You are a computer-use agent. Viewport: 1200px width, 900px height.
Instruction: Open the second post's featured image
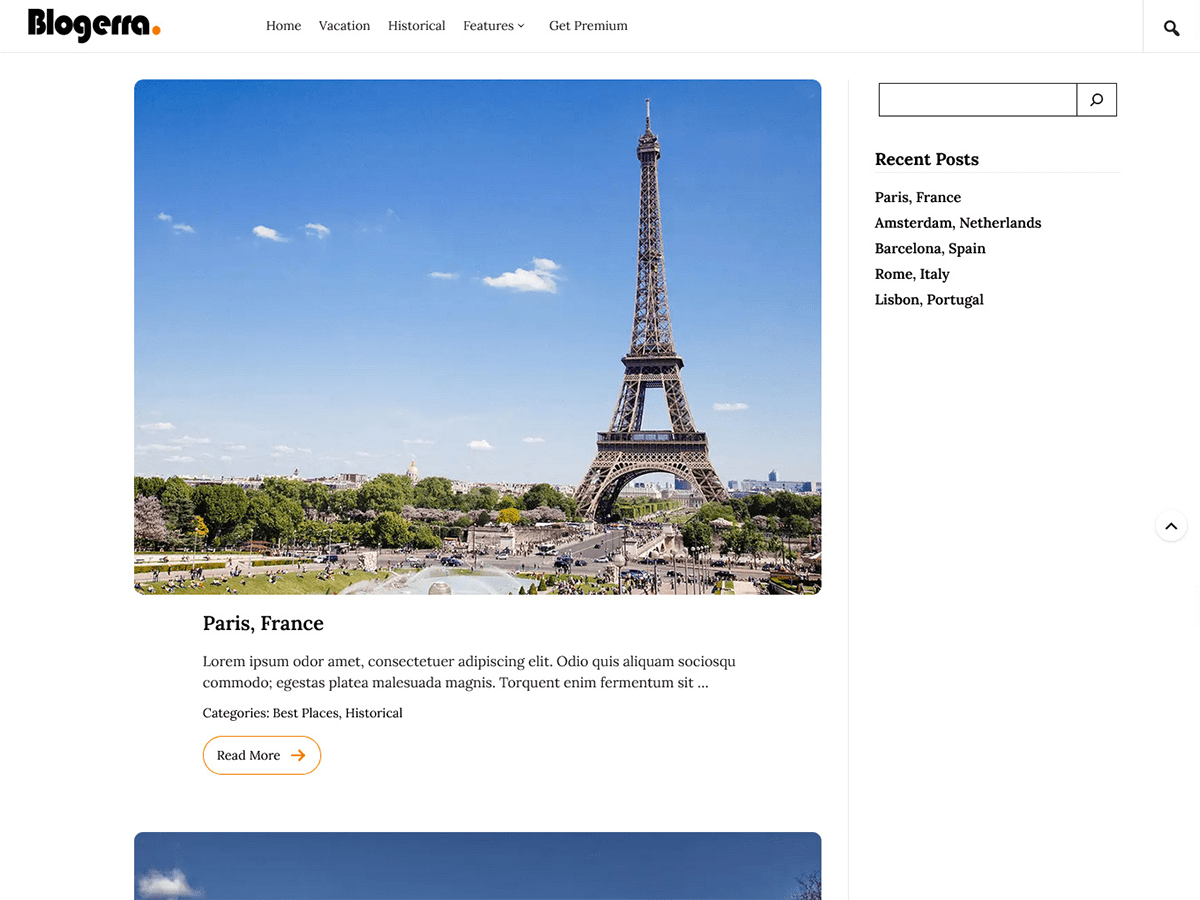(x=478, y=866)
